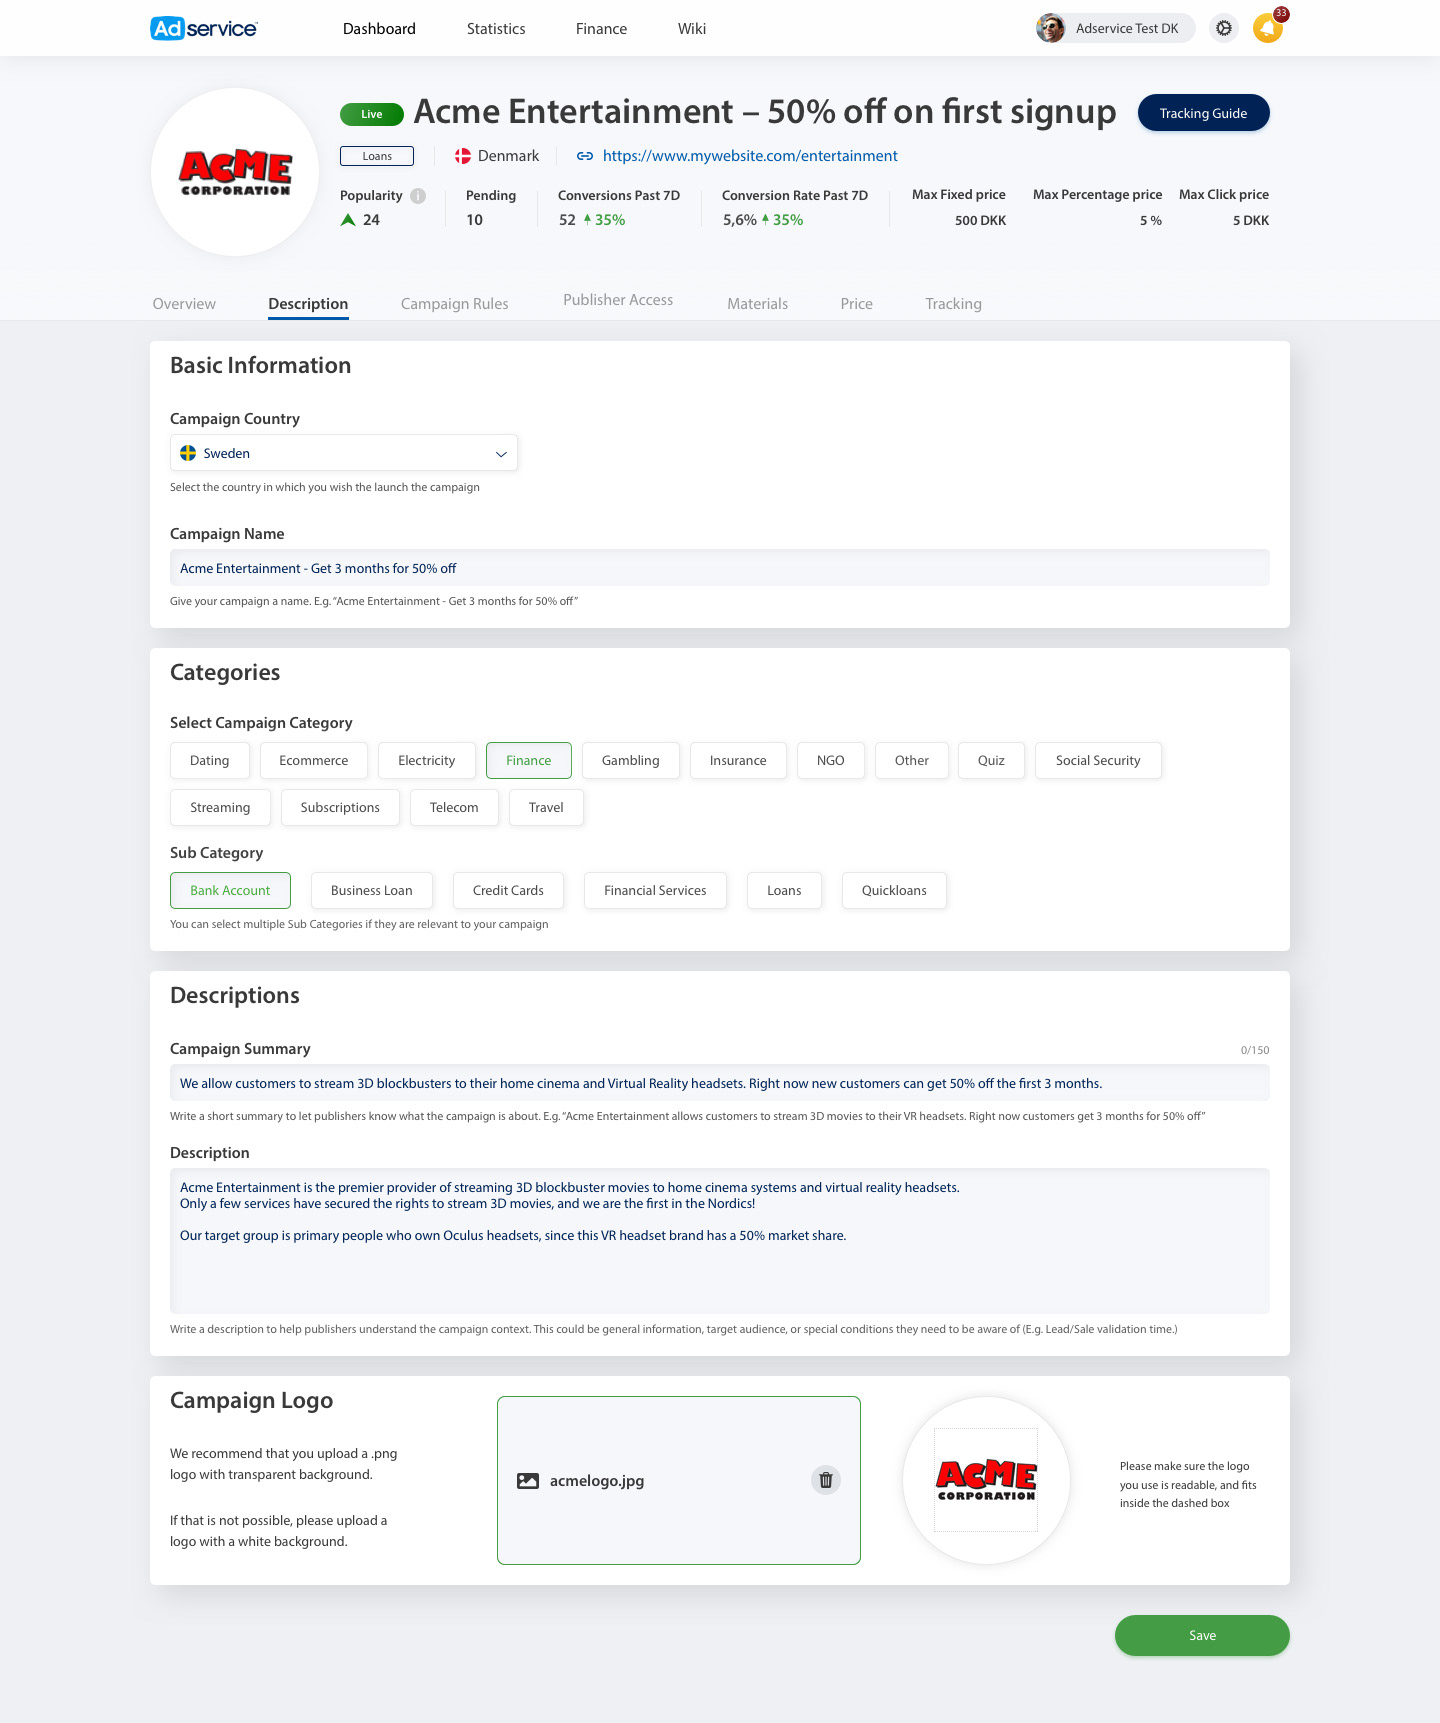The image size is (1440, 1723).
Task: Select the Other category
Action: point(912,761)
